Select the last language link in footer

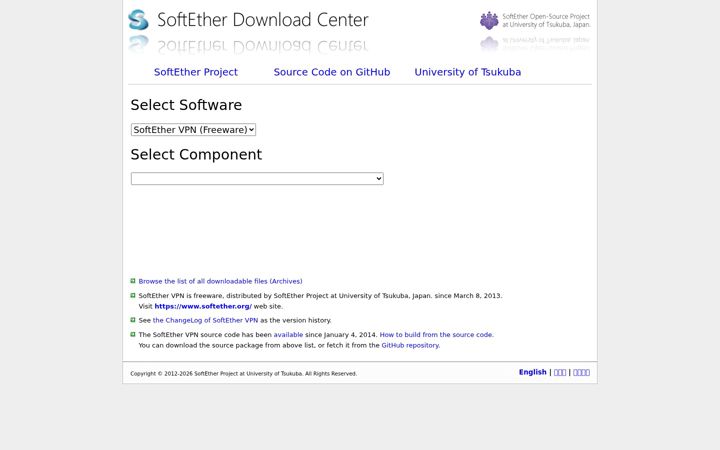coord(581,372)
